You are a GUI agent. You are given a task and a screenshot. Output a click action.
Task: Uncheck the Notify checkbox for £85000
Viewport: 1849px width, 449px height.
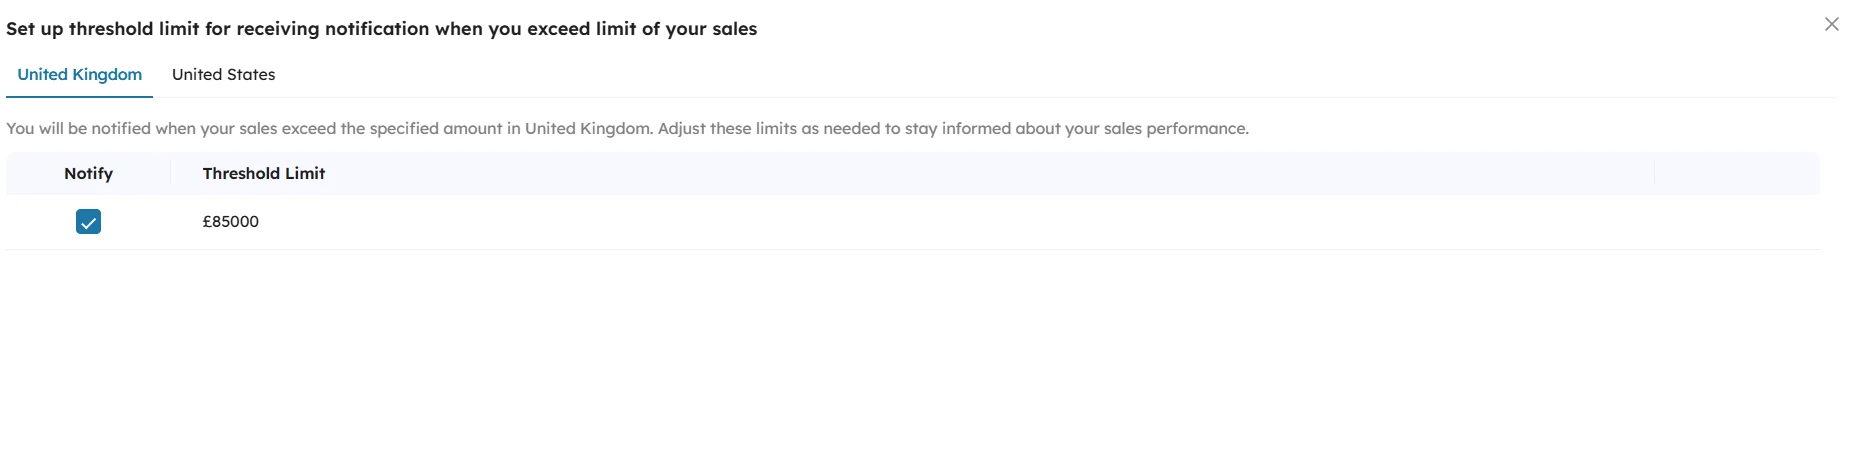pyautogui.click(x=88, y=222)
